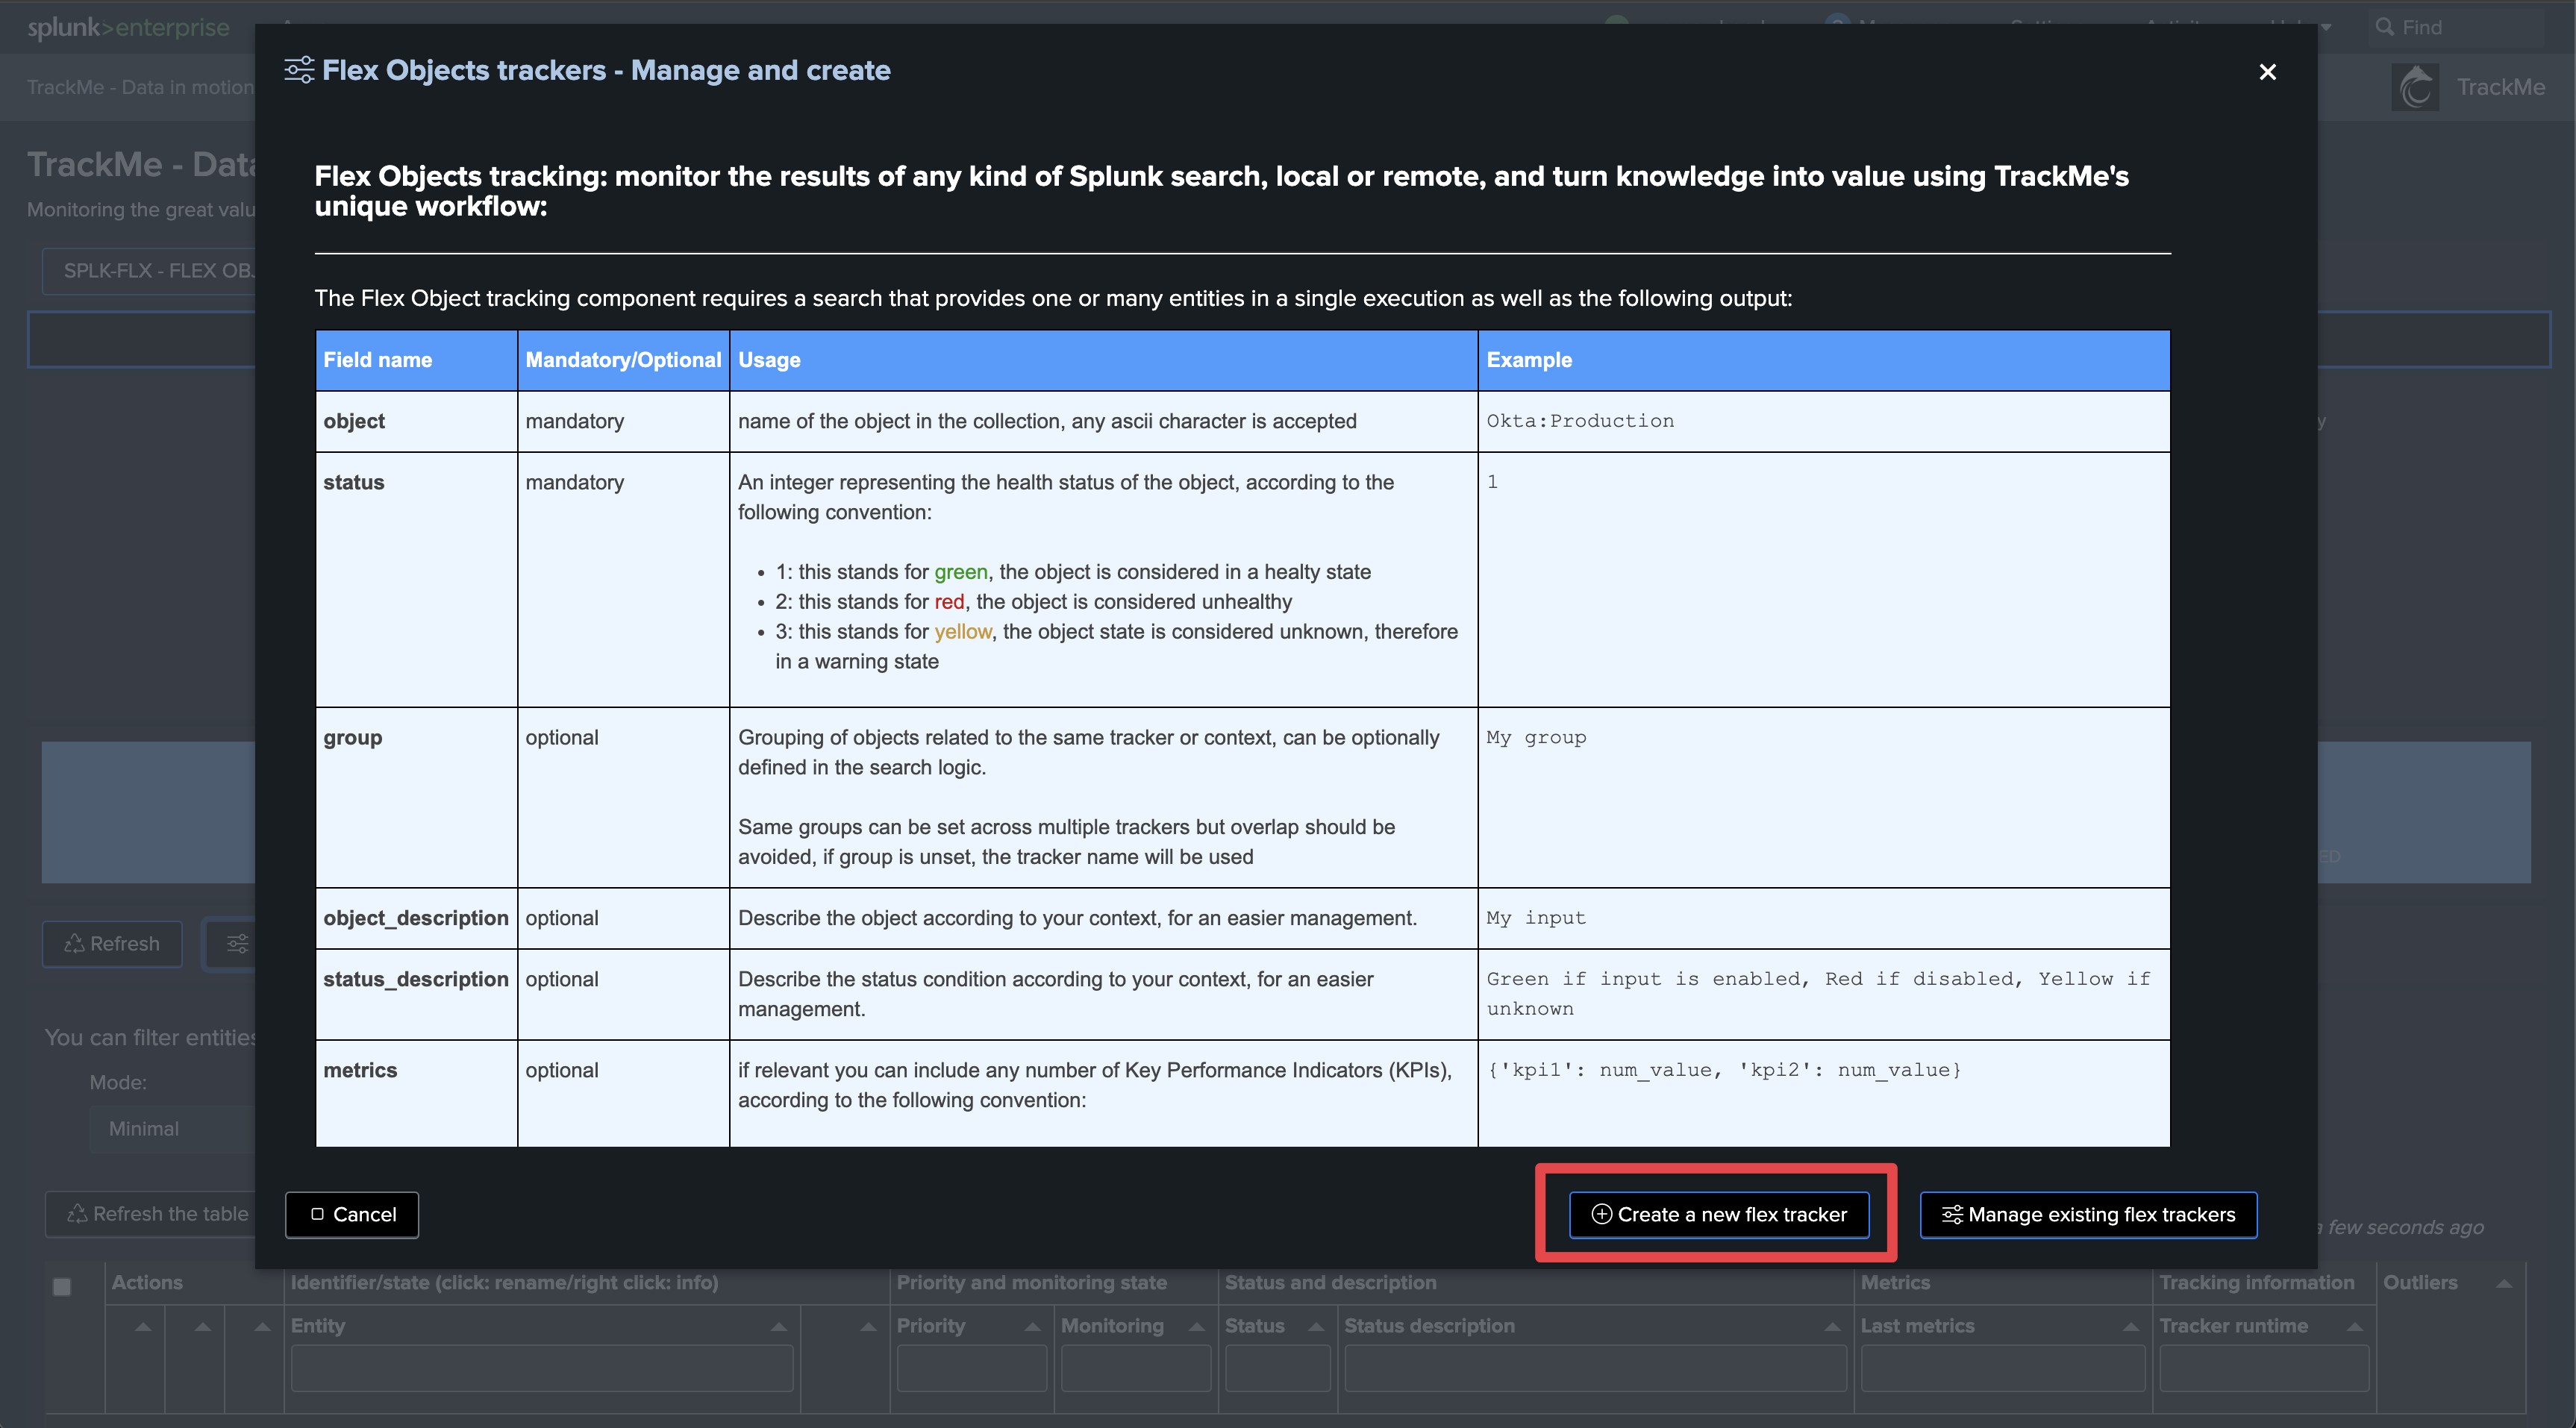Click the sliders icon button next to Refresh
Screen dimensions: 2576x1428
(237, 943)
